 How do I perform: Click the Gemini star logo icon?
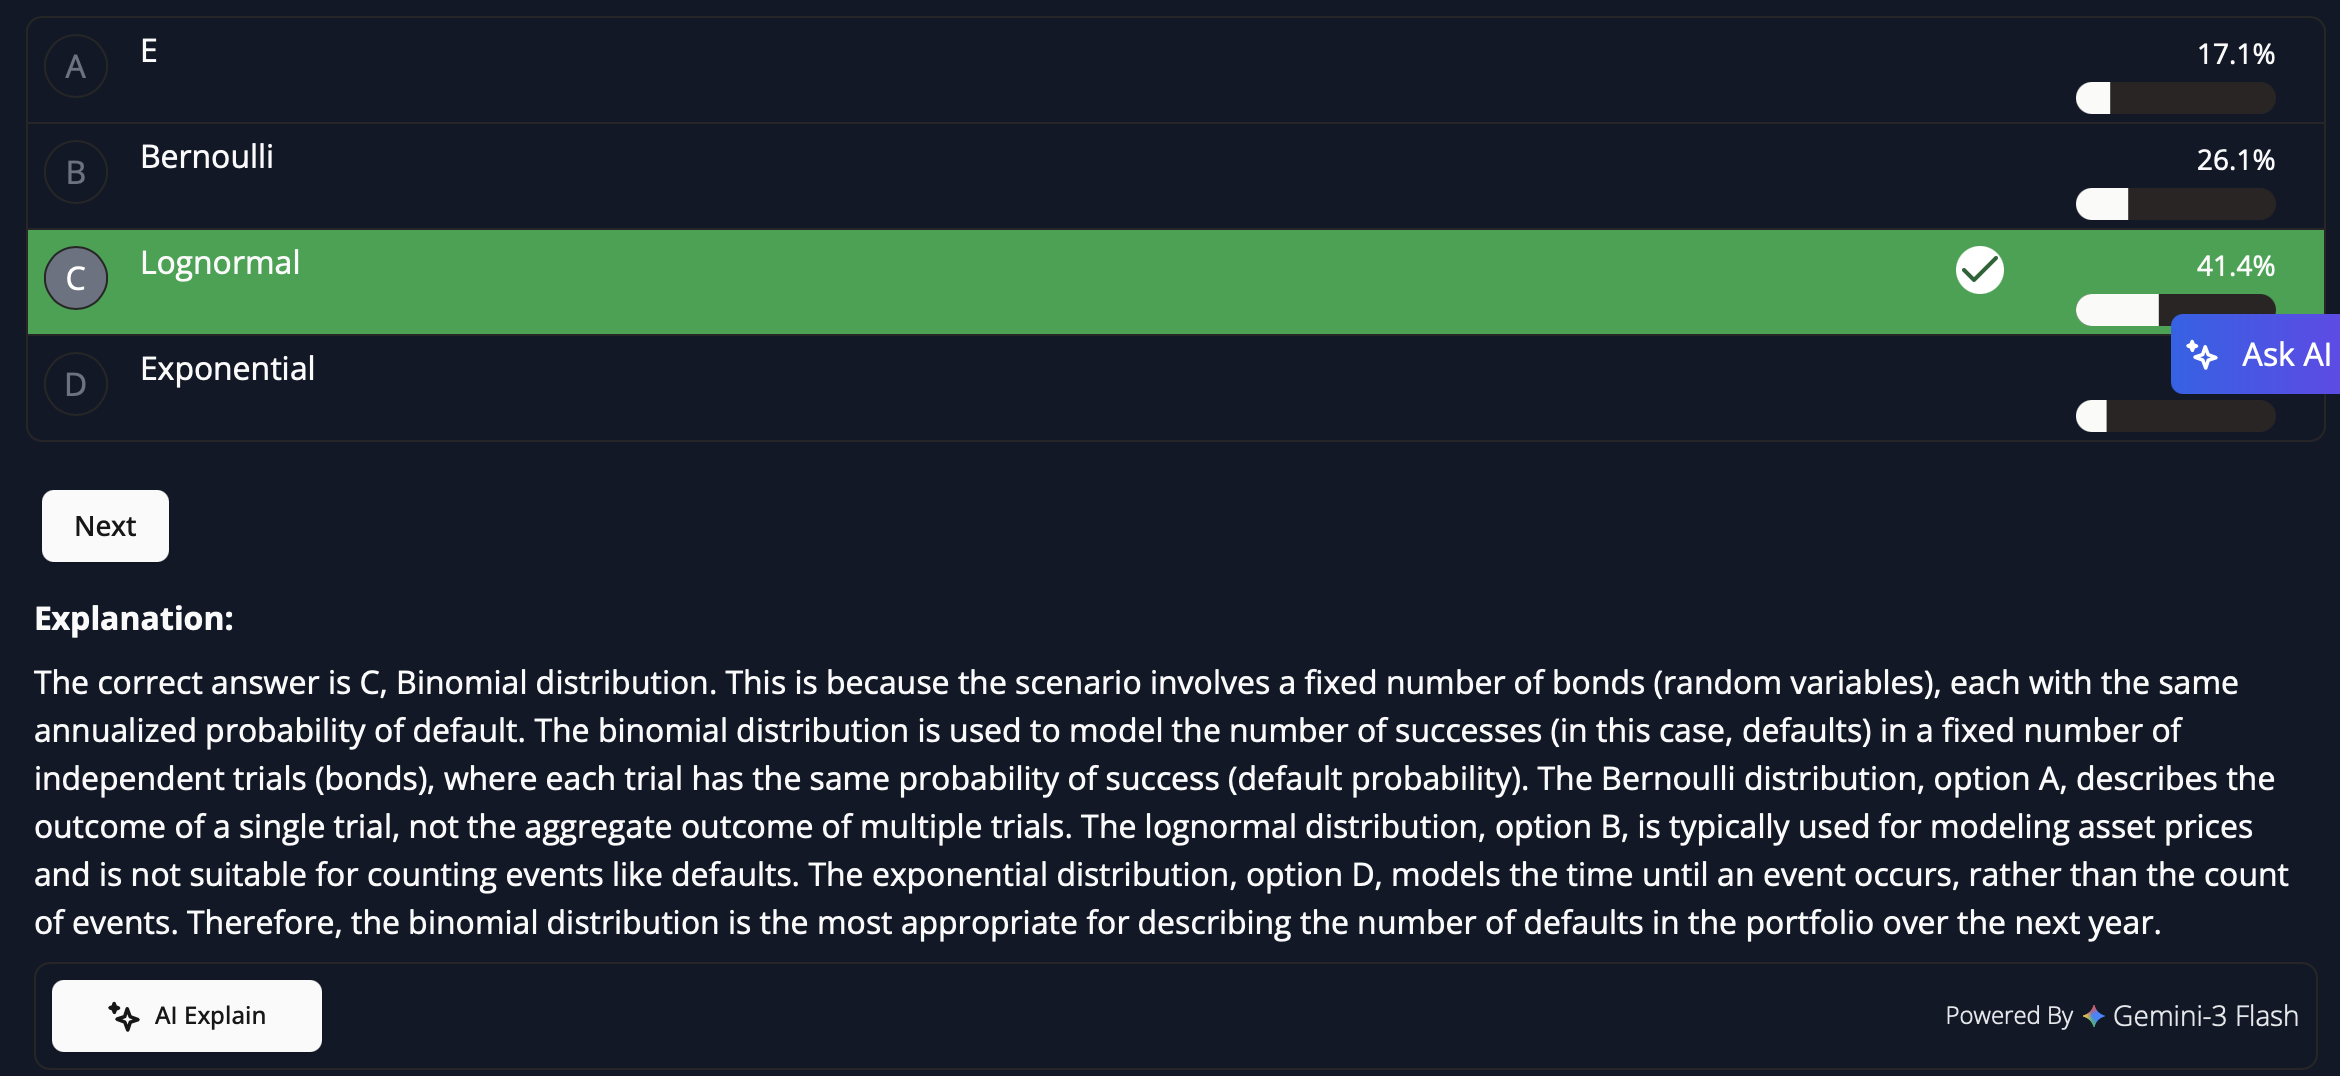click(x=2093, y=1016)
